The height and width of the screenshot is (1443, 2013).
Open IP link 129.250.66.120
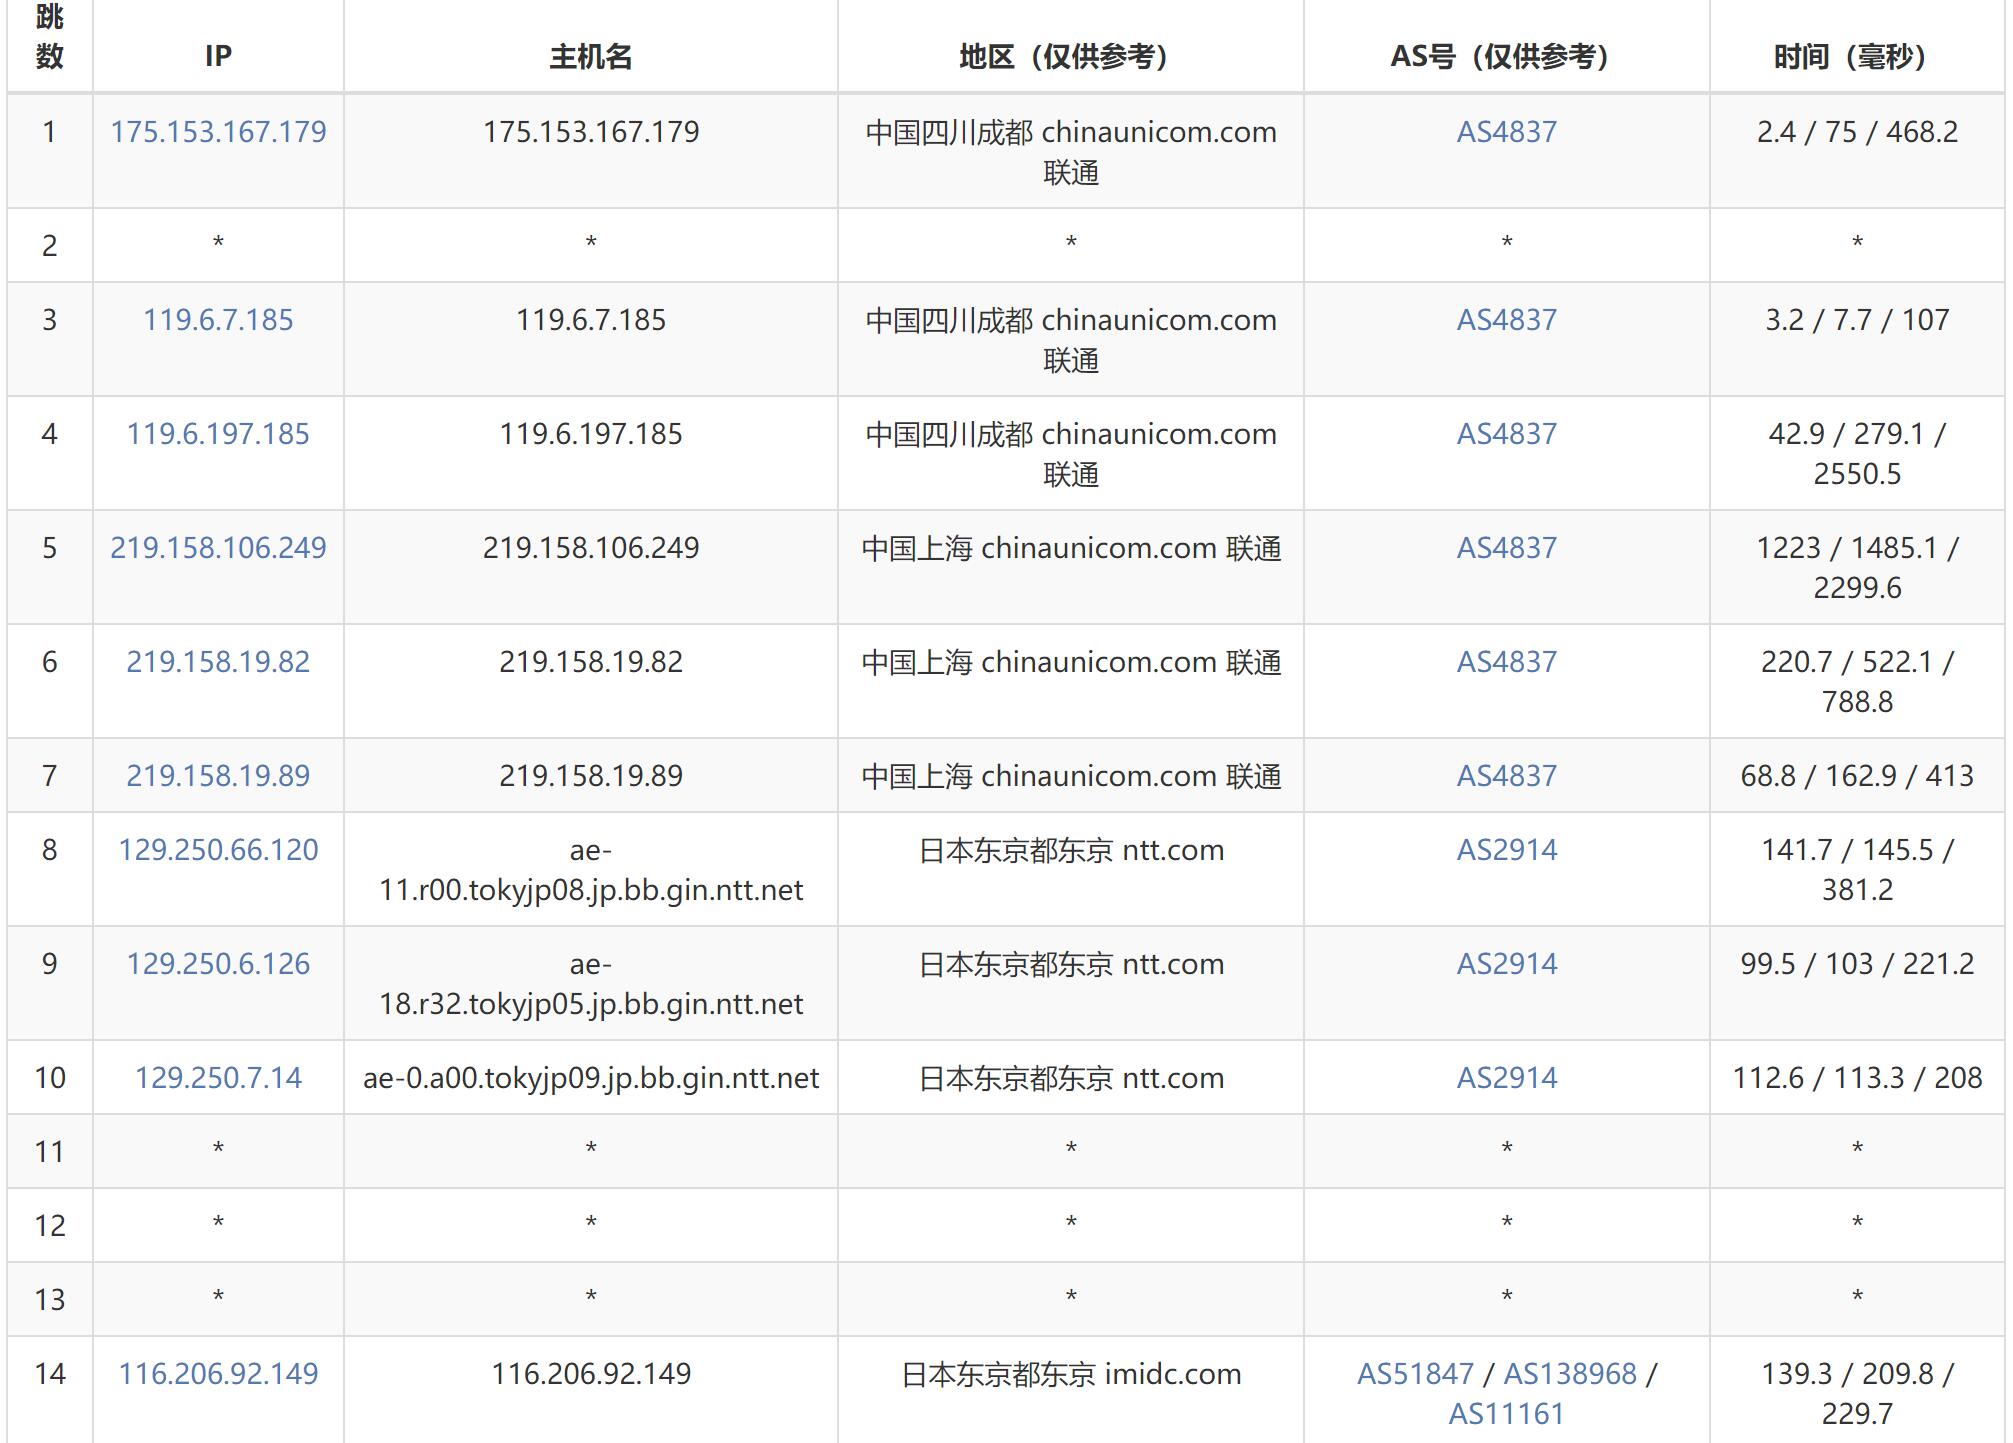[218, 850]
